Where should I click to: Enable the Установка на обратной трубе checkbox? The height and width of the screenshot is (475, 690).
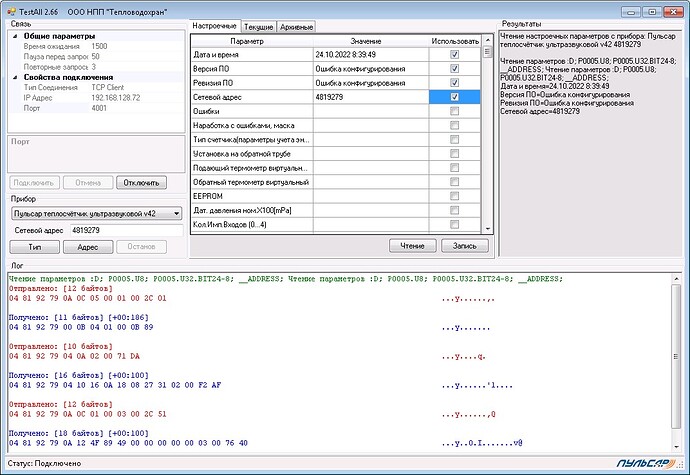[455, 154]
